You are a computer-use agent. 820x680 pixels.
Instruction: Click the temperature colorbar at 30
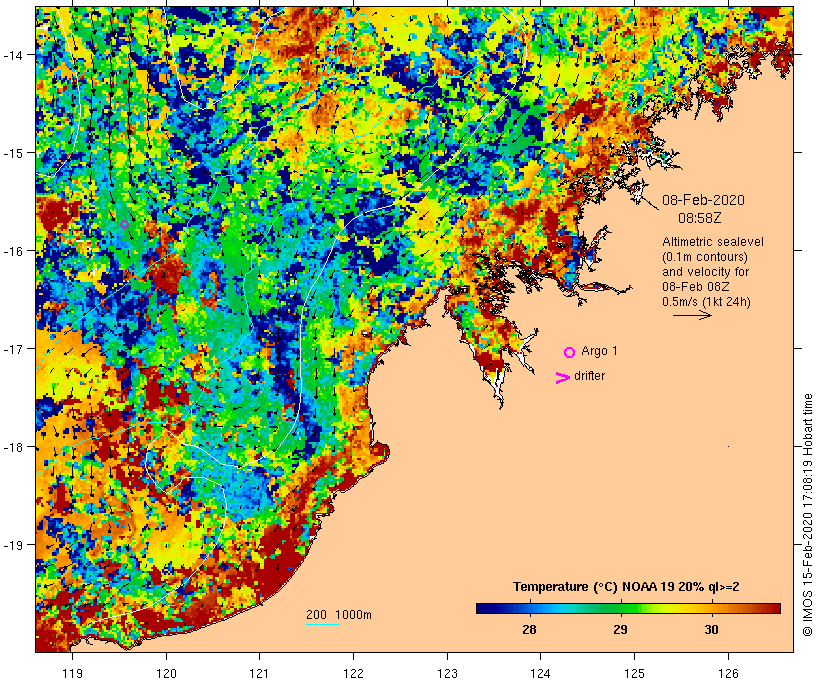(711, 608)
